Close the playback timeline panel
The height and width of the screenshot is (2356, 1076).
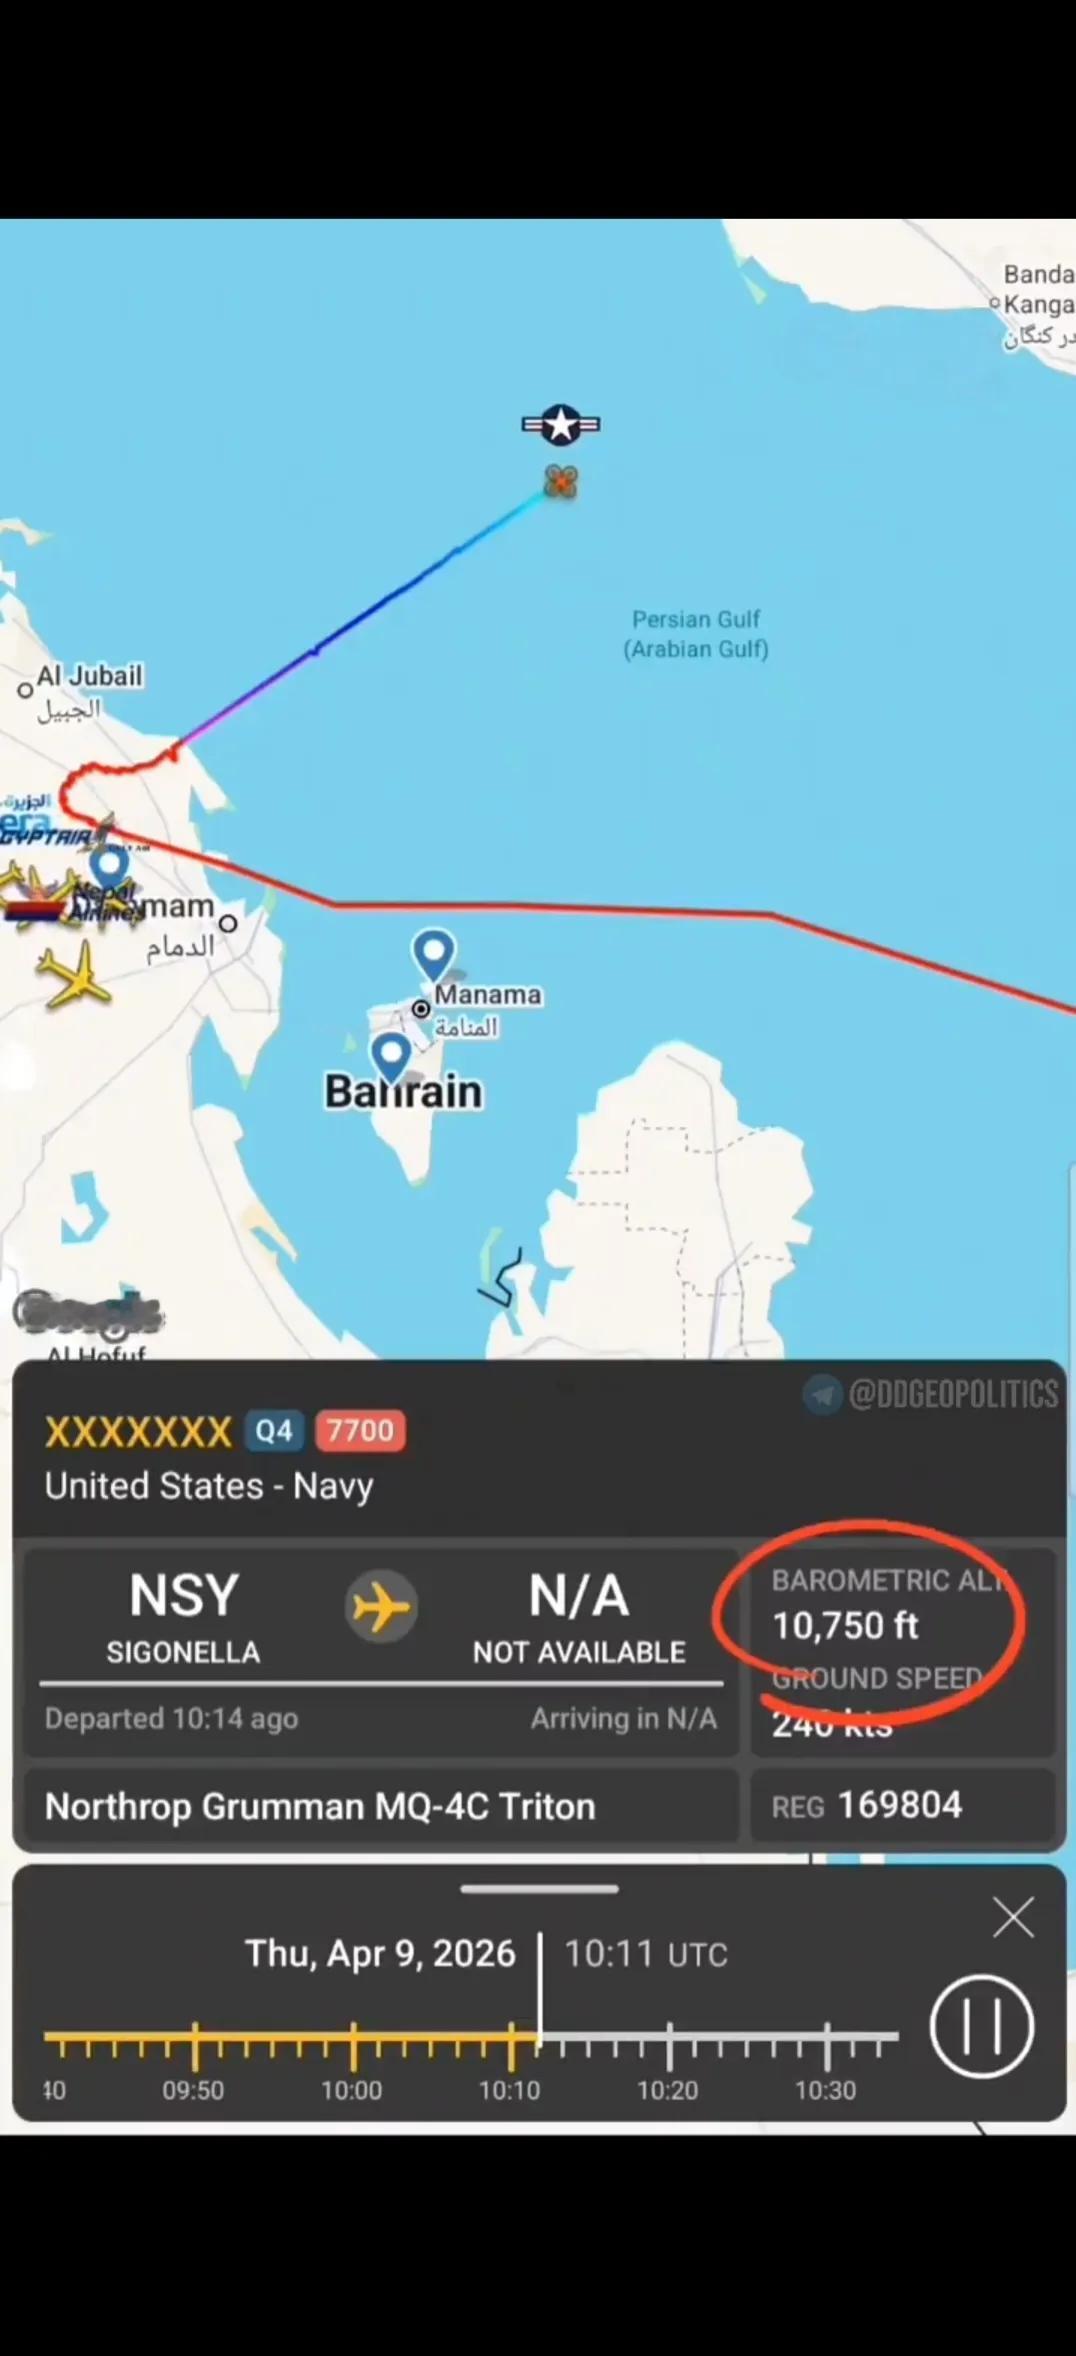click(x=1013, y=1918)
